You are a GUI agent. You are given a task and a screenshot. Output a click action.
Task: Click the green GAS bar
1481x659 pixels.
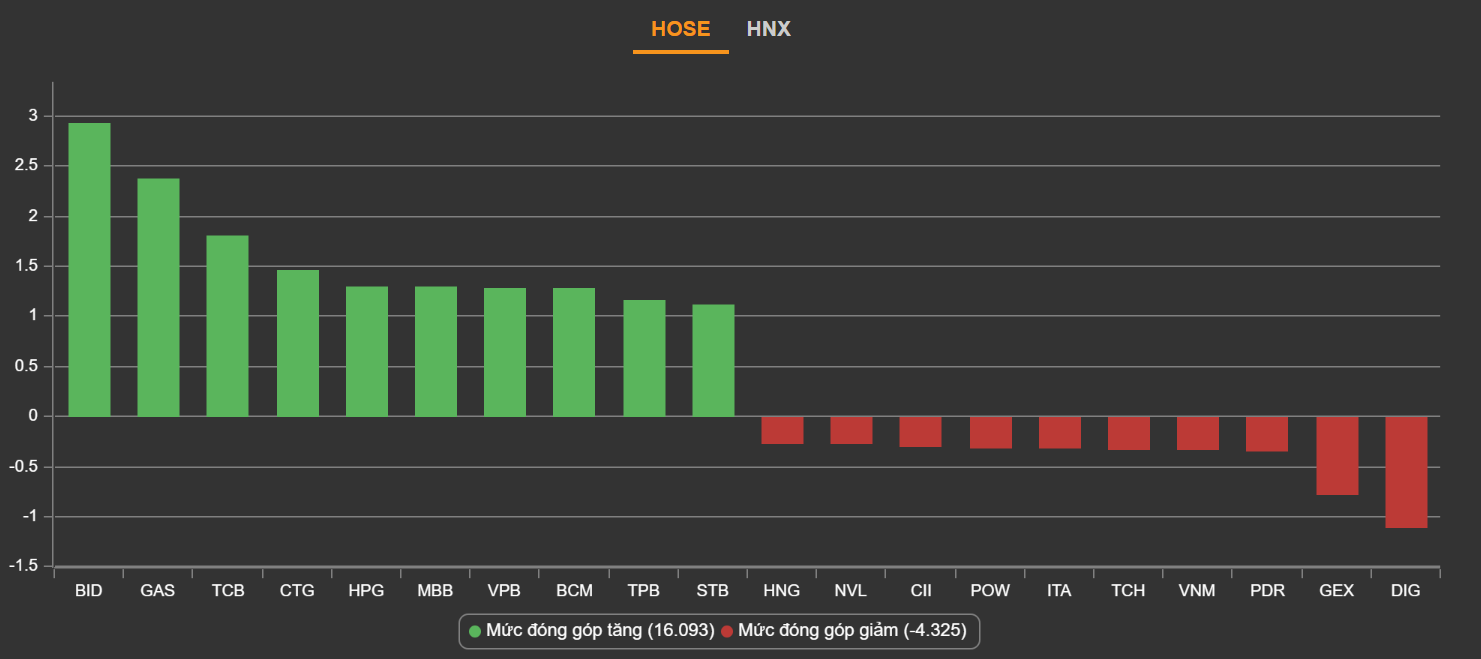[158, 297]
